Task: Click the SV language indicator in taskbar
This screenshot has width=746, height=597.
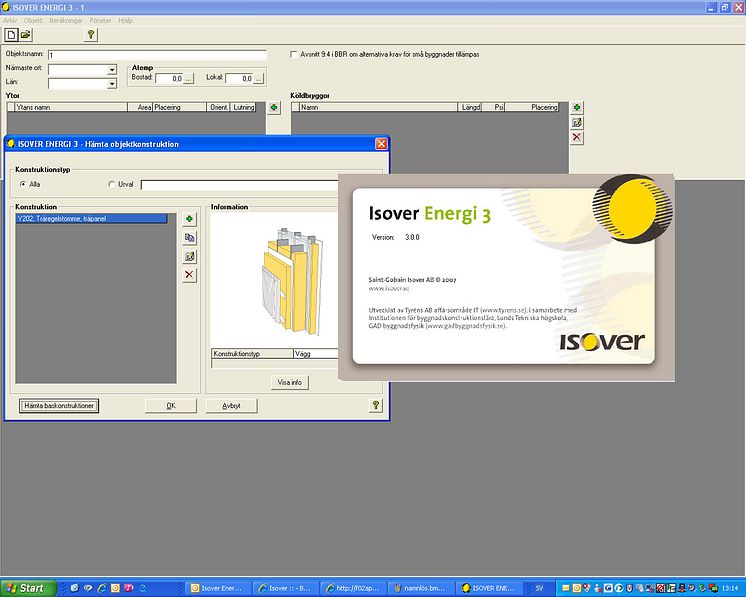Action: (539, 588)
